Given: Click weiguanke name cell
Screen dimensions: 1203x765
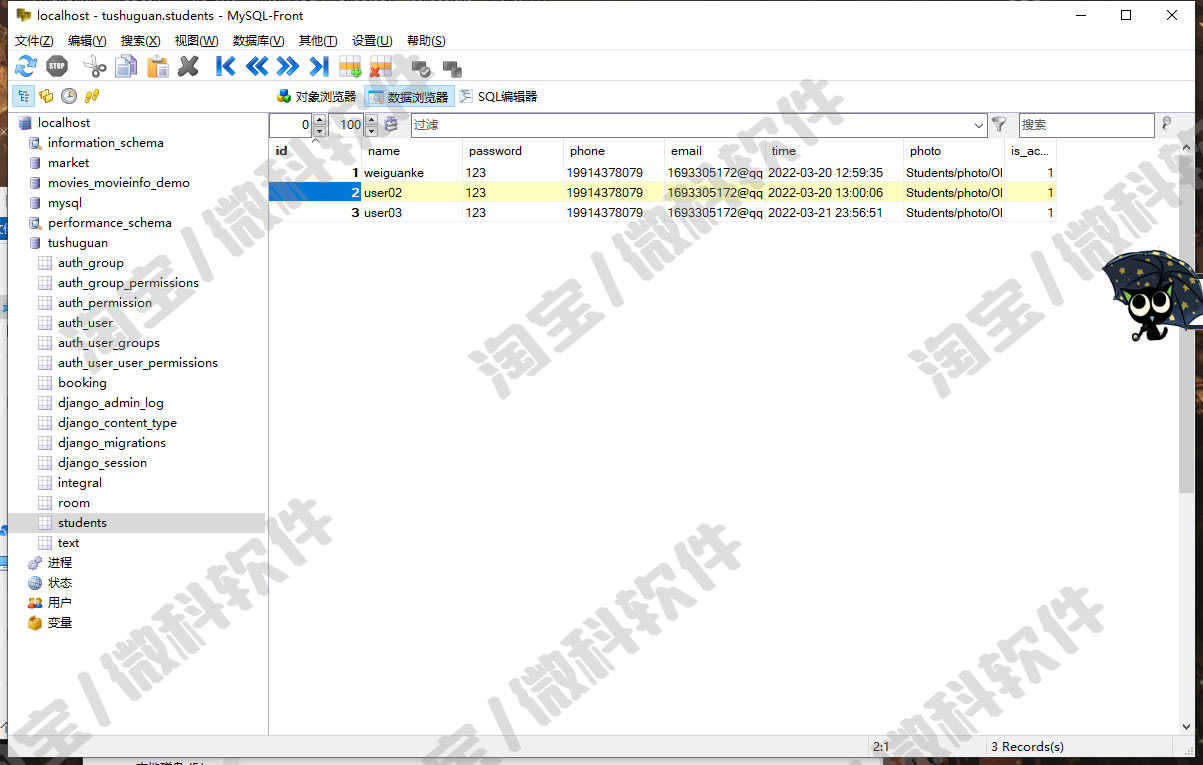Looking at the screenshot, I should pyautogui.click(x=412, y=173).
